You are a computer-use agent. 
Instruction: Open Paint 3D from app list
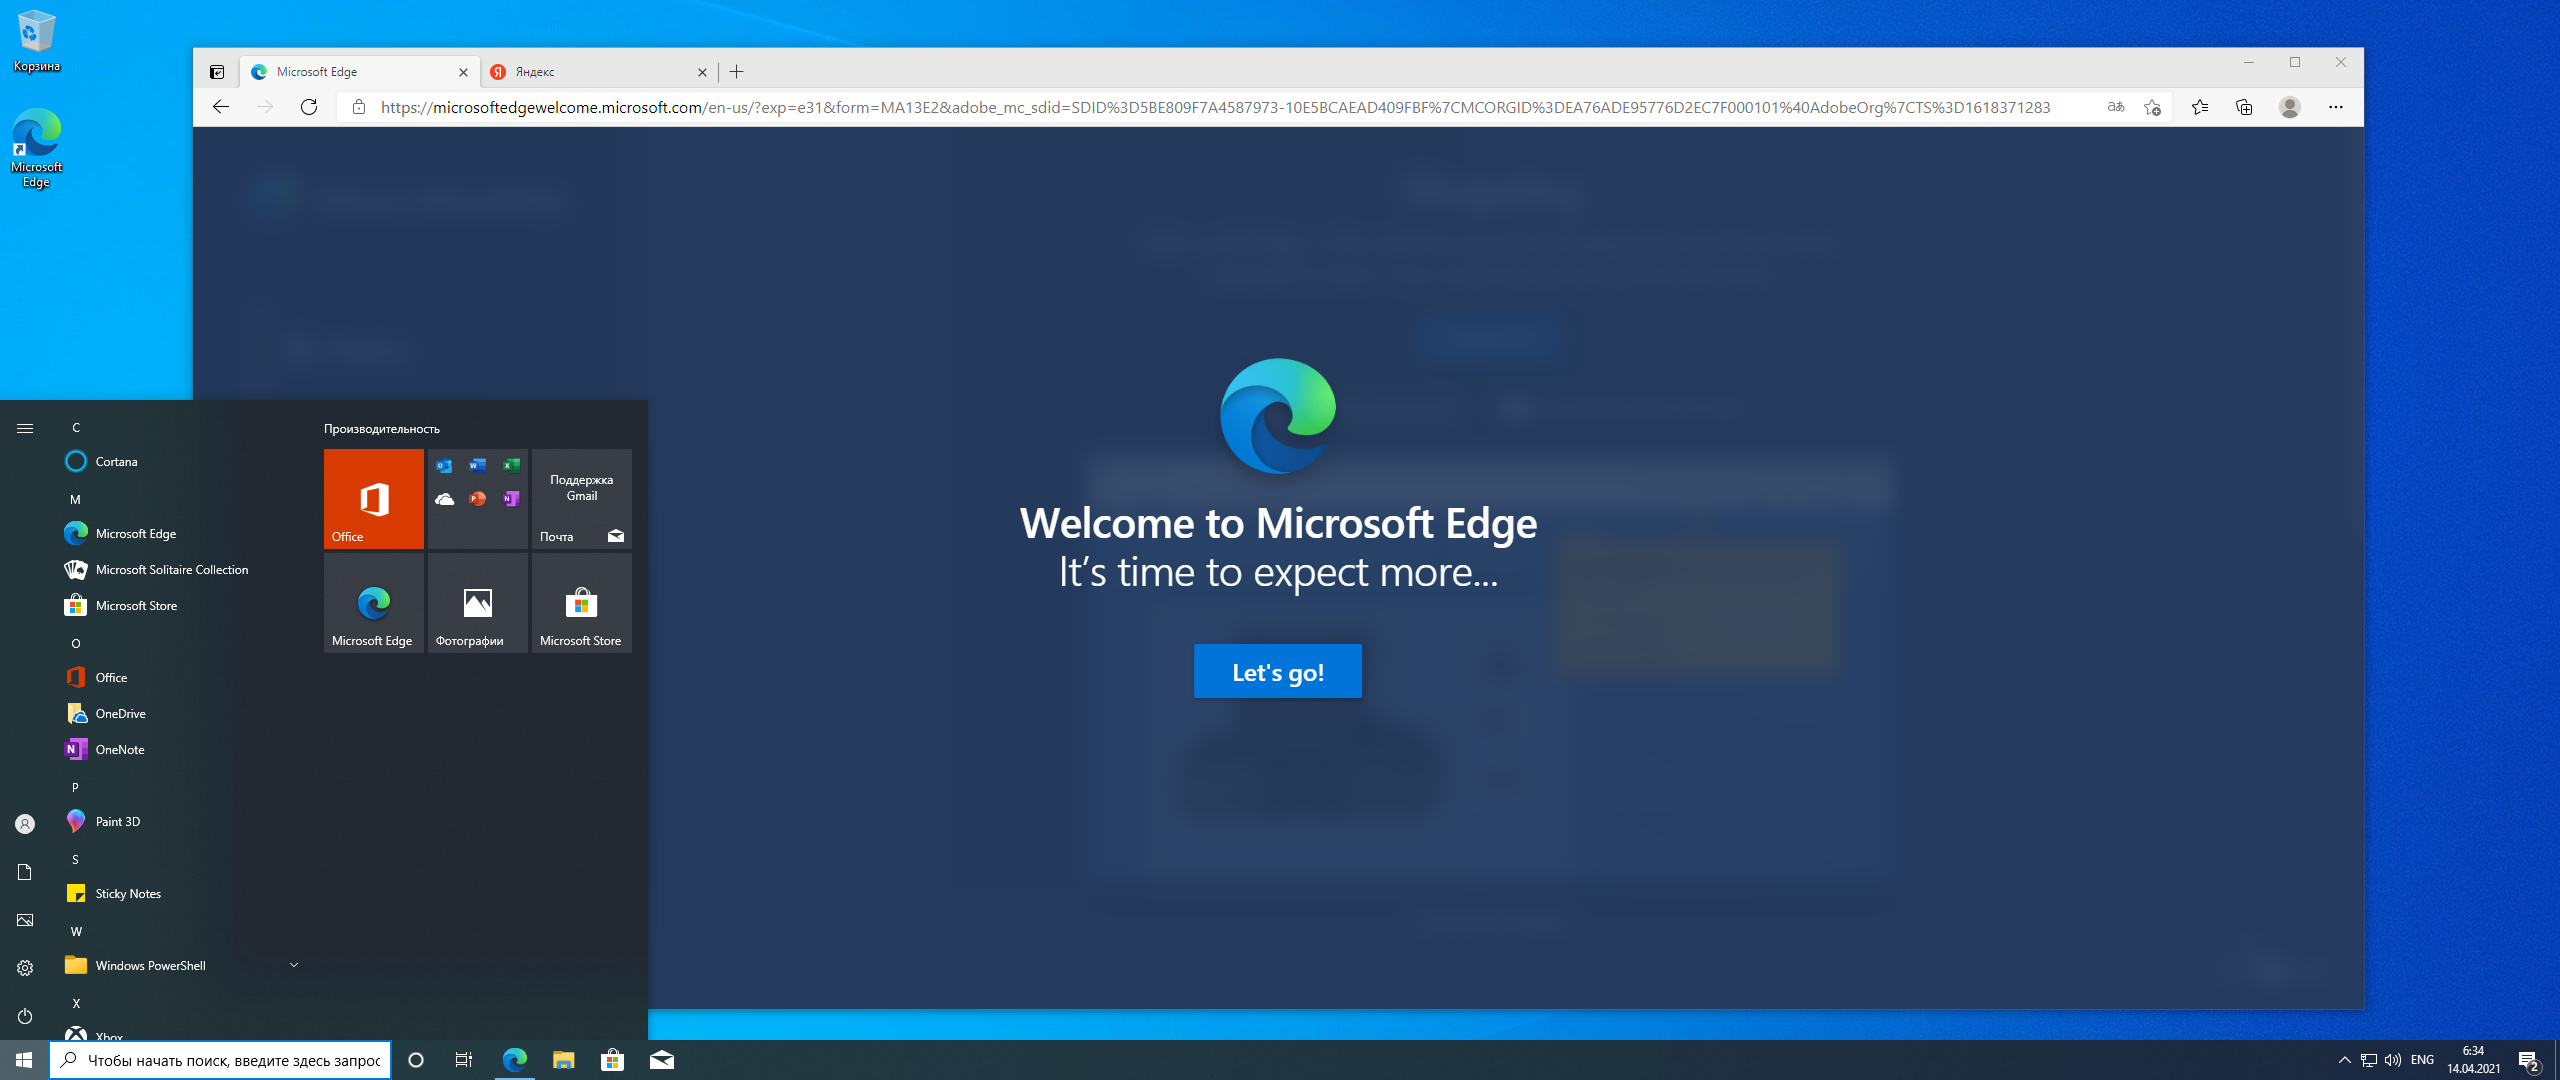pyautogui.click(x=180, y=822)
